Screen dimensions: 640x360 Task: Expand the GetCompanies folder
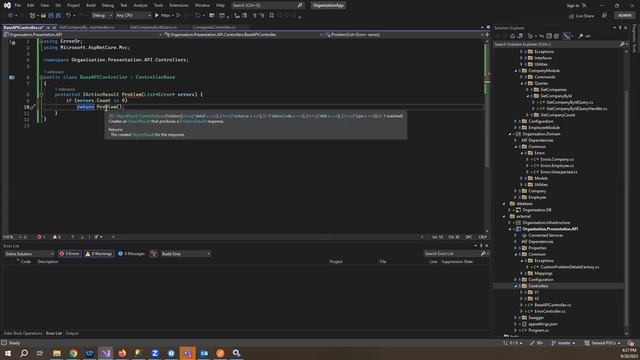pos(527,90)
